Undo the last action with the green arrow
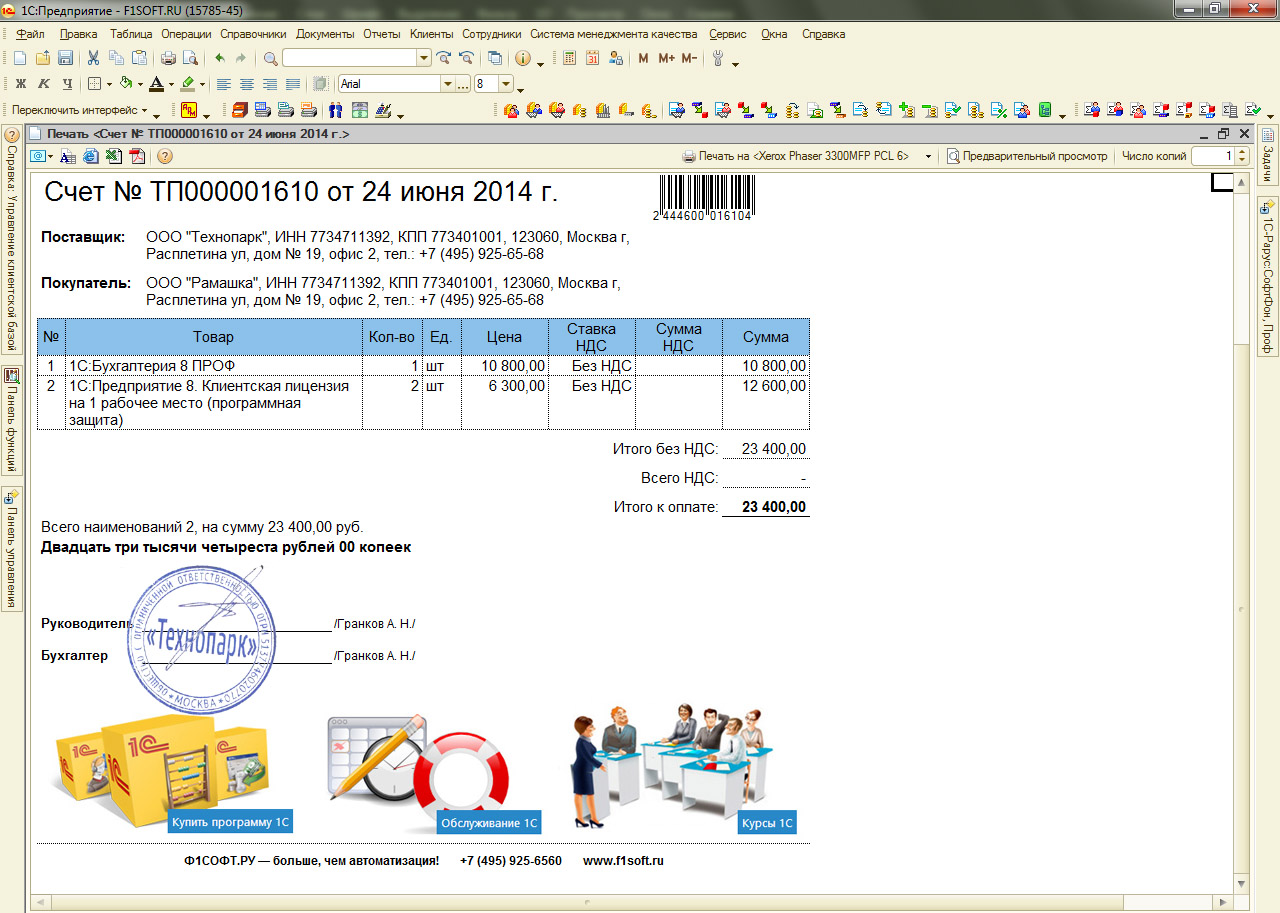Screen dimensions: 1280x913 click(220, 58)
